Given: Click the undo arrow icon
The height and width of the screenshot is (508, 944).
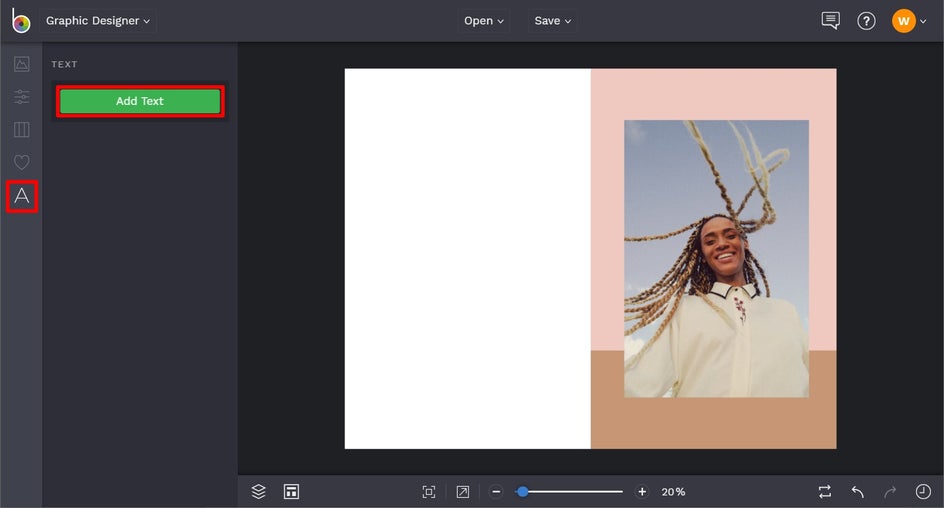Looking at the screenshot, I should point(858,492).
